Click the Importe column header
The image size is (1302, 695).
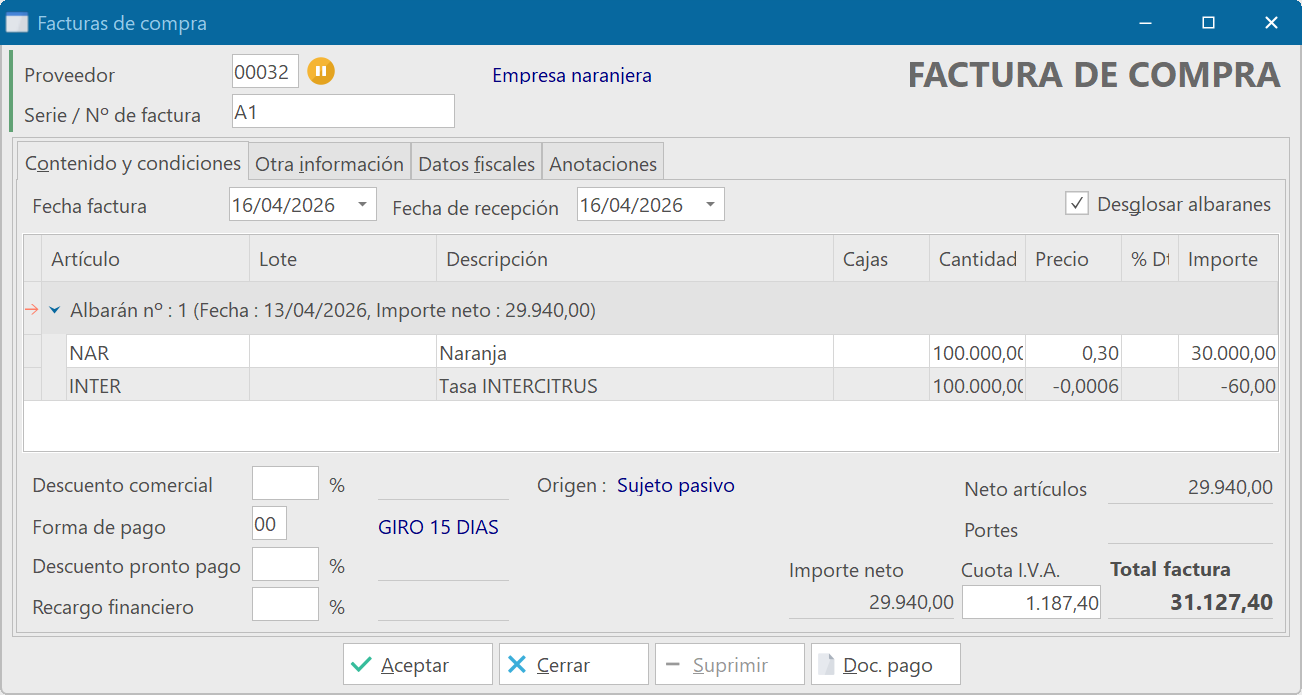[x=1222, y=260]
